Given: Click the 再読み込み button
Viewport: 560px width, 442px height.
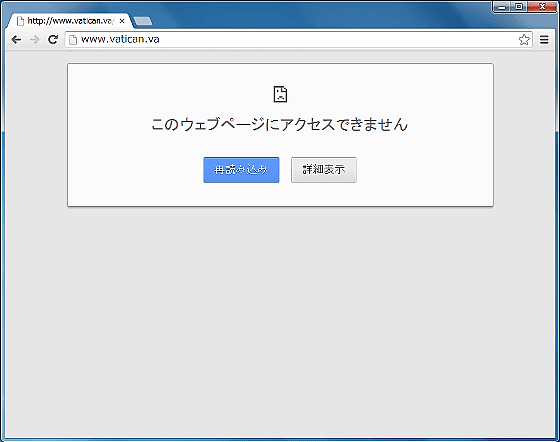Looking at the screenshot, I should pyautogui.click(x=241, y=170).
